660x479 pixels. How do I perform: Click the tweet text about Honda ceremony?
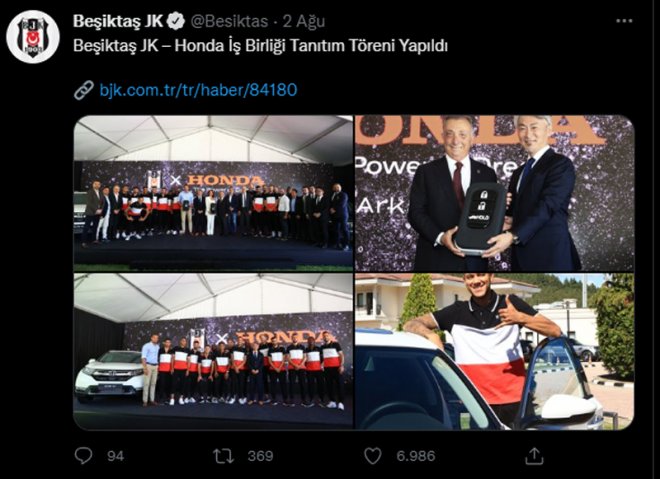point(260,45)
